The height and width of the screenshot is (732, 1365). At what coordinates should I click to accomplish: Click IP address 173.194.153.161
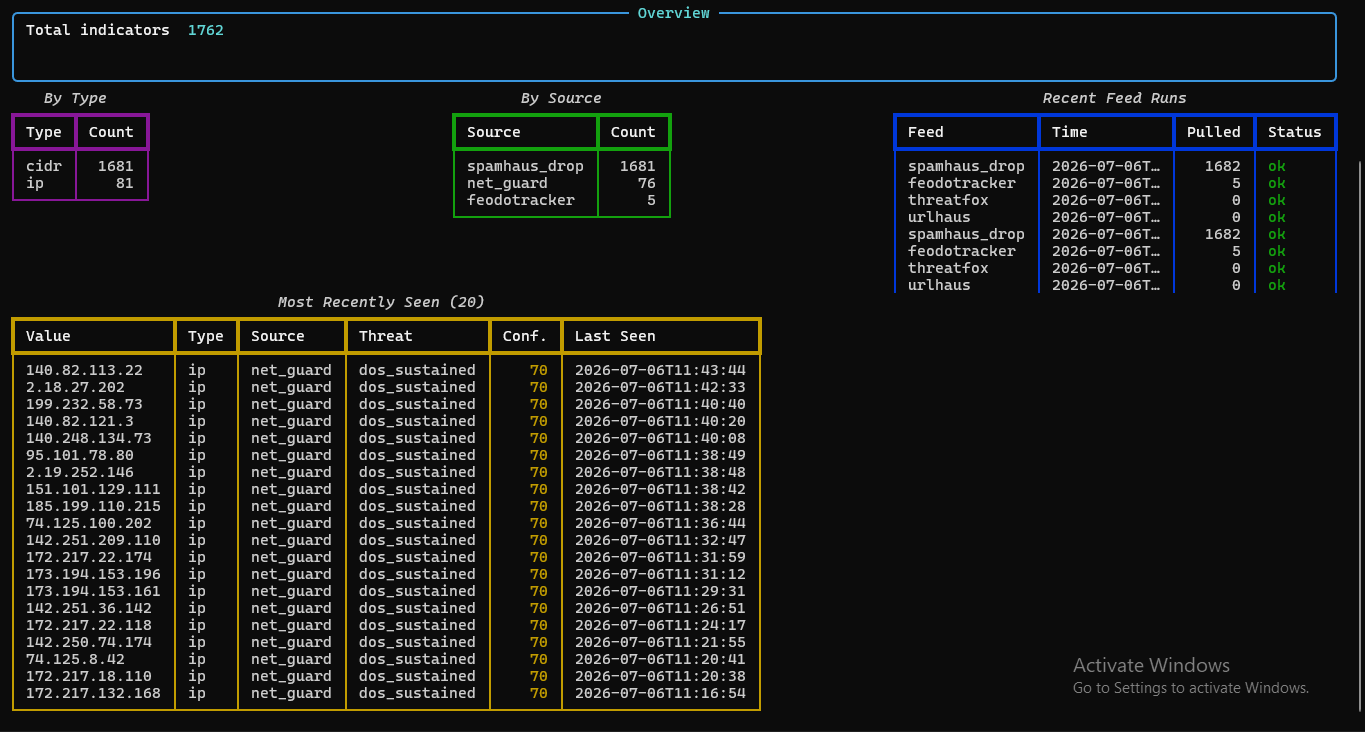pos(93,591)
